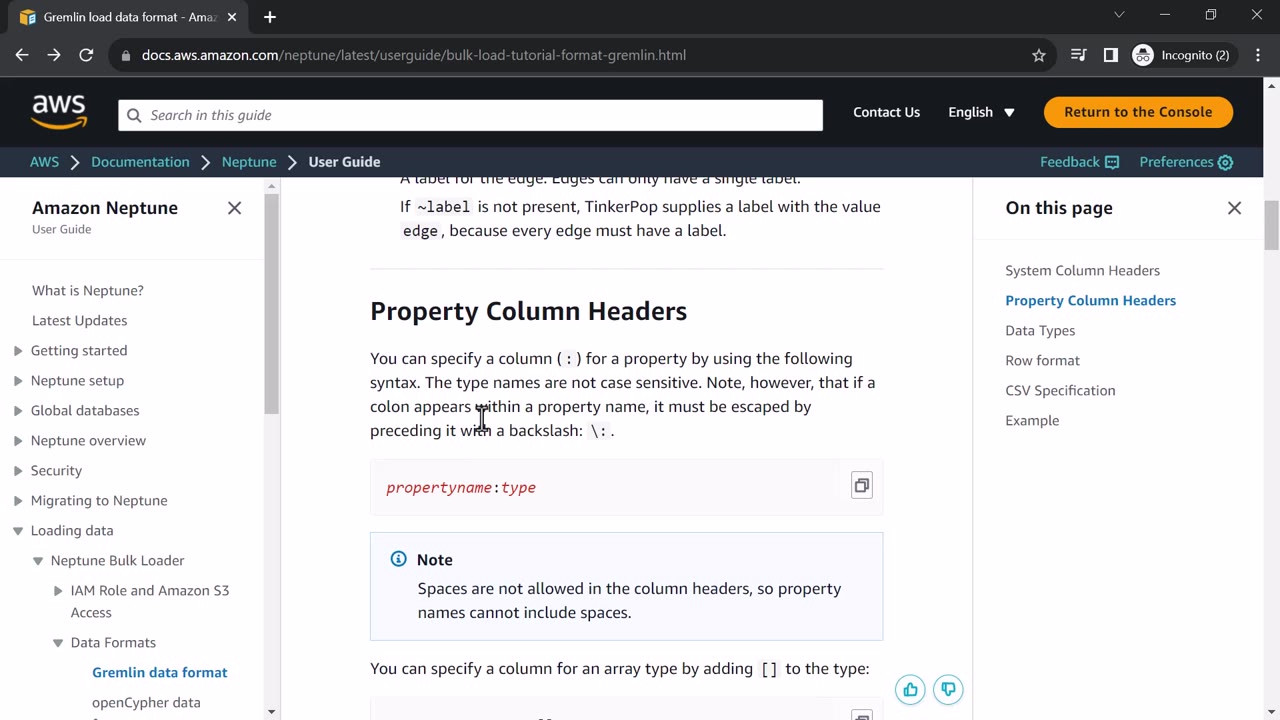Click the left sidebar scroll down arrow
This screenshot has height=720, width=1280.
pos(271,712)
